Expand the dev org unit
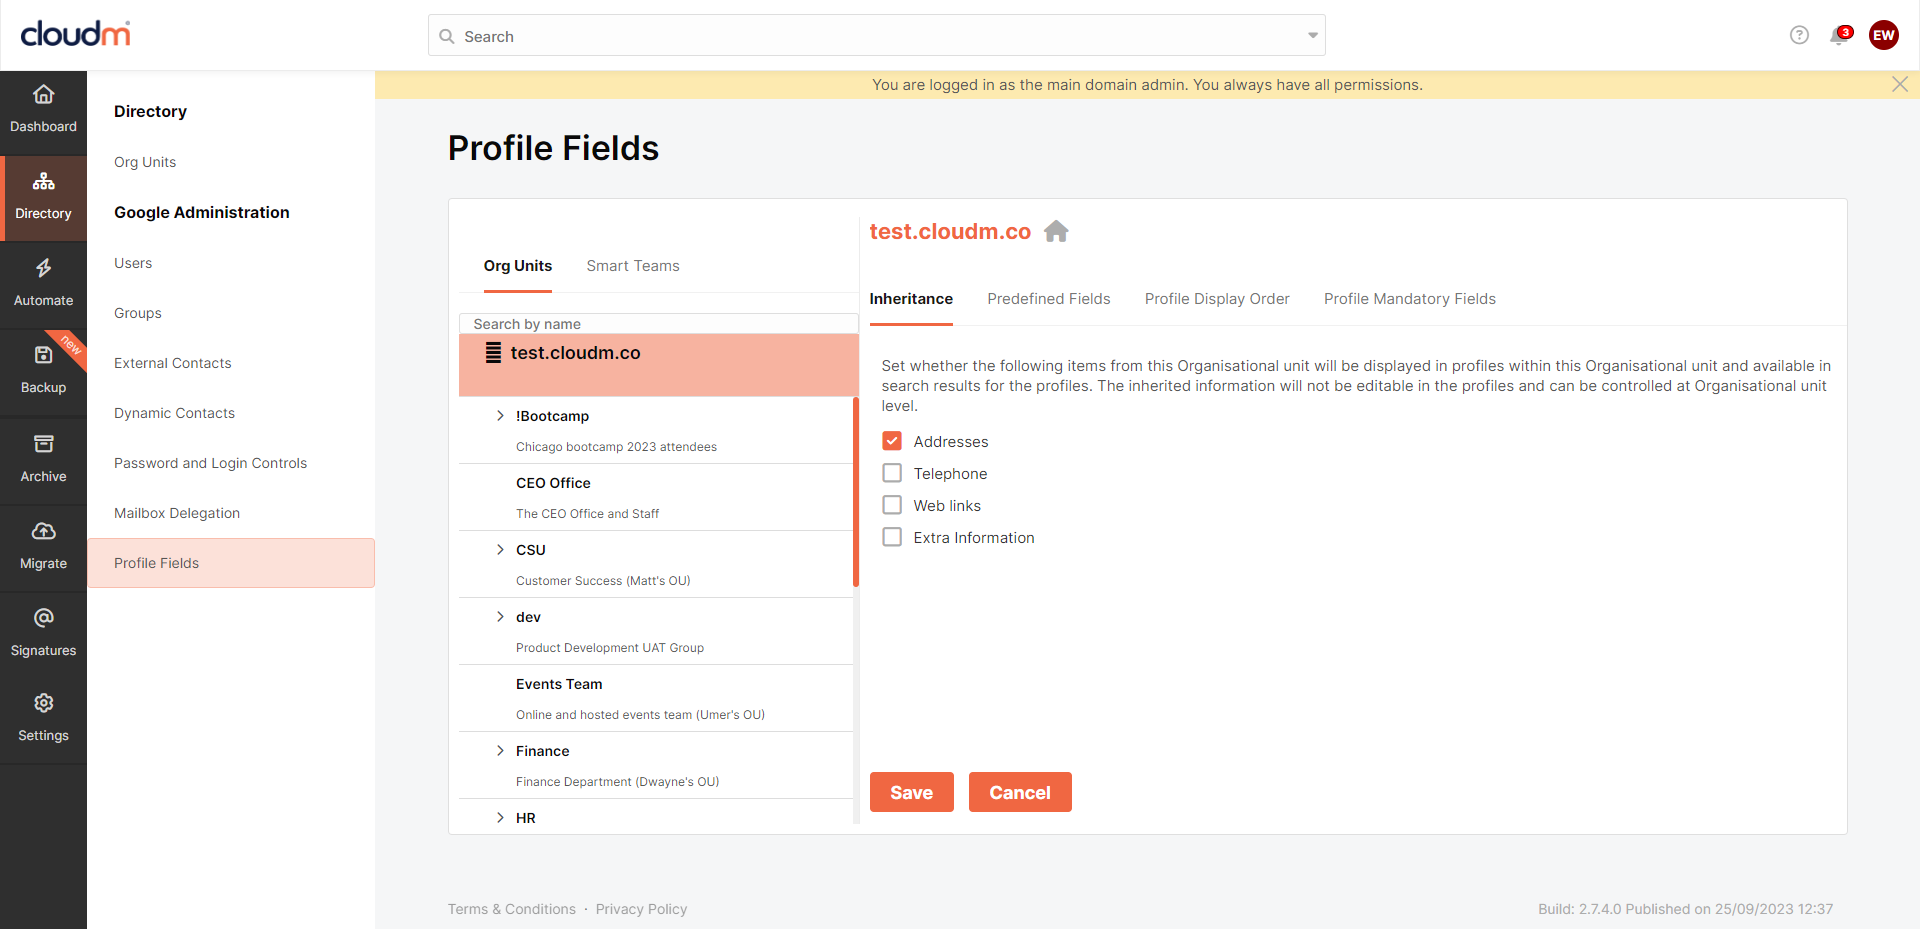This screenshot has height=929, width=1920. tap(500, 617)
